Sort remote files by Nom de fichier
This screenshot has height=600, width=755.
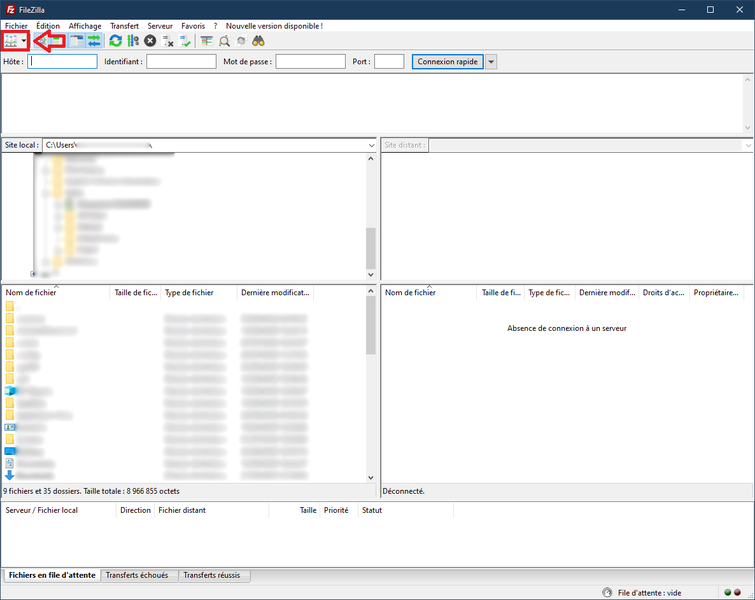coord(429,292)
